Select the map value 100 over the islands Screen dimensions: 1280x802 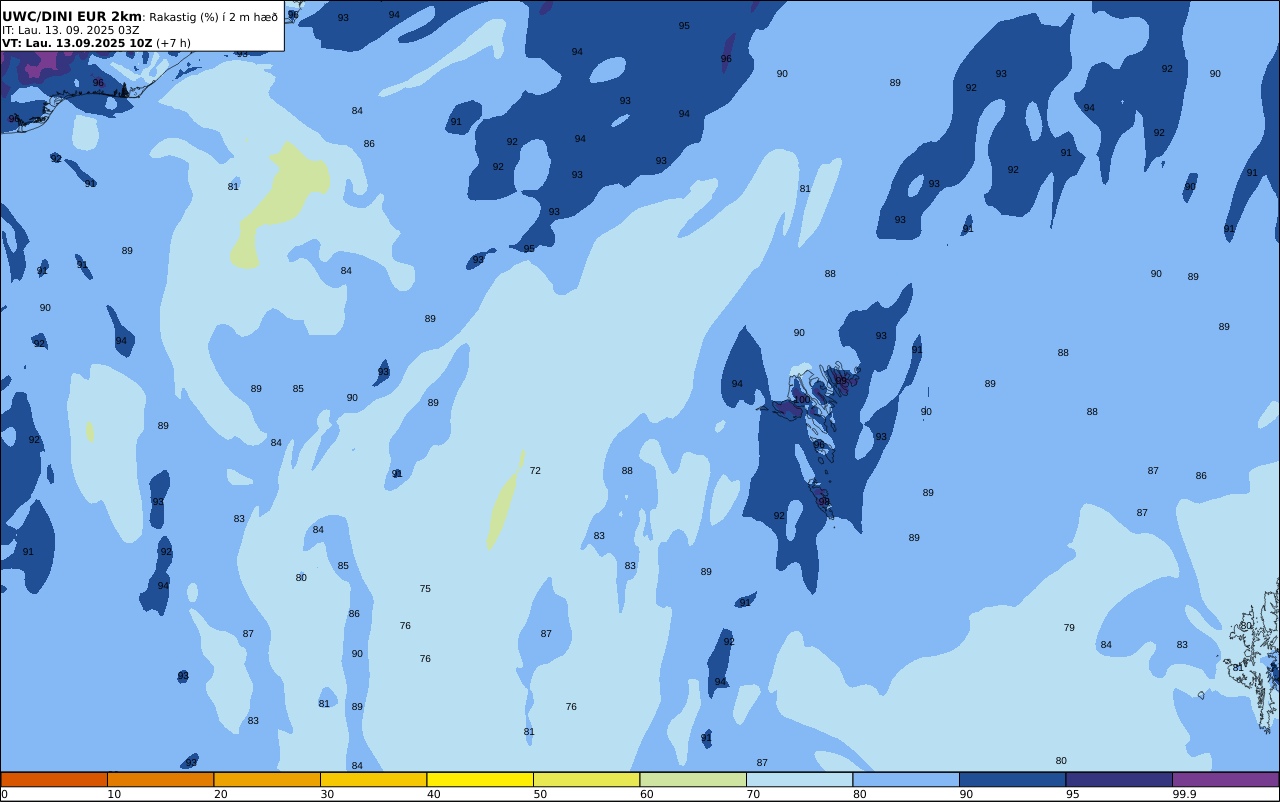(802, 399)
